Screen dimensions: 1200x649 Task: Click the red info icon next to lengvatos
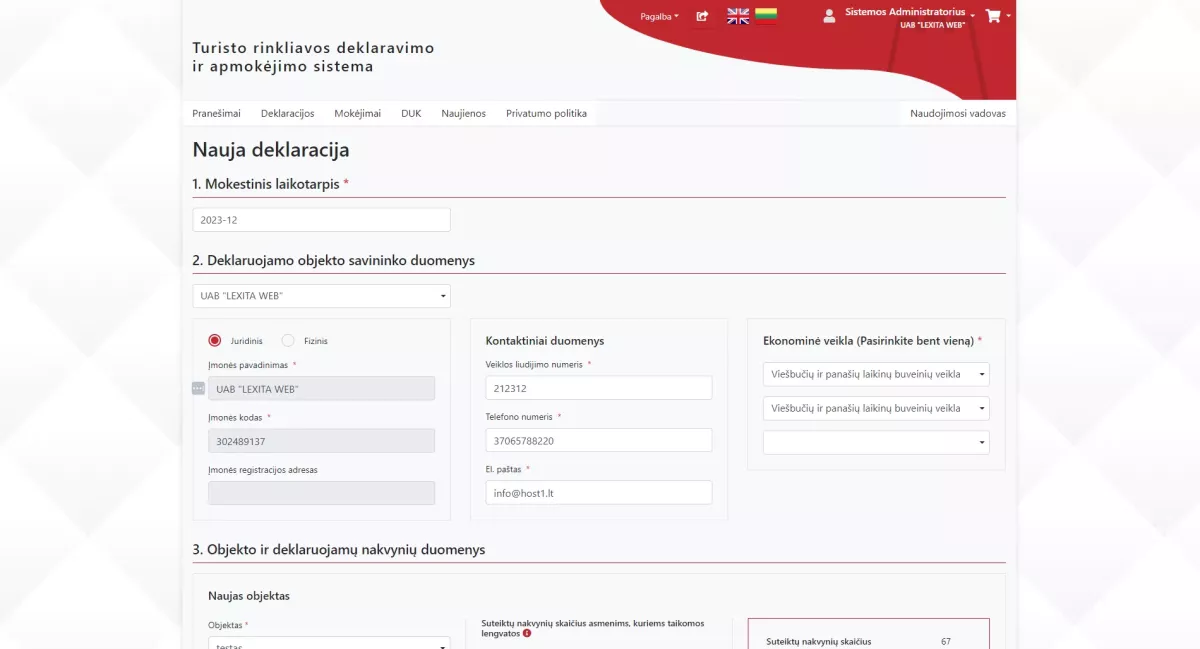point(529,632)
